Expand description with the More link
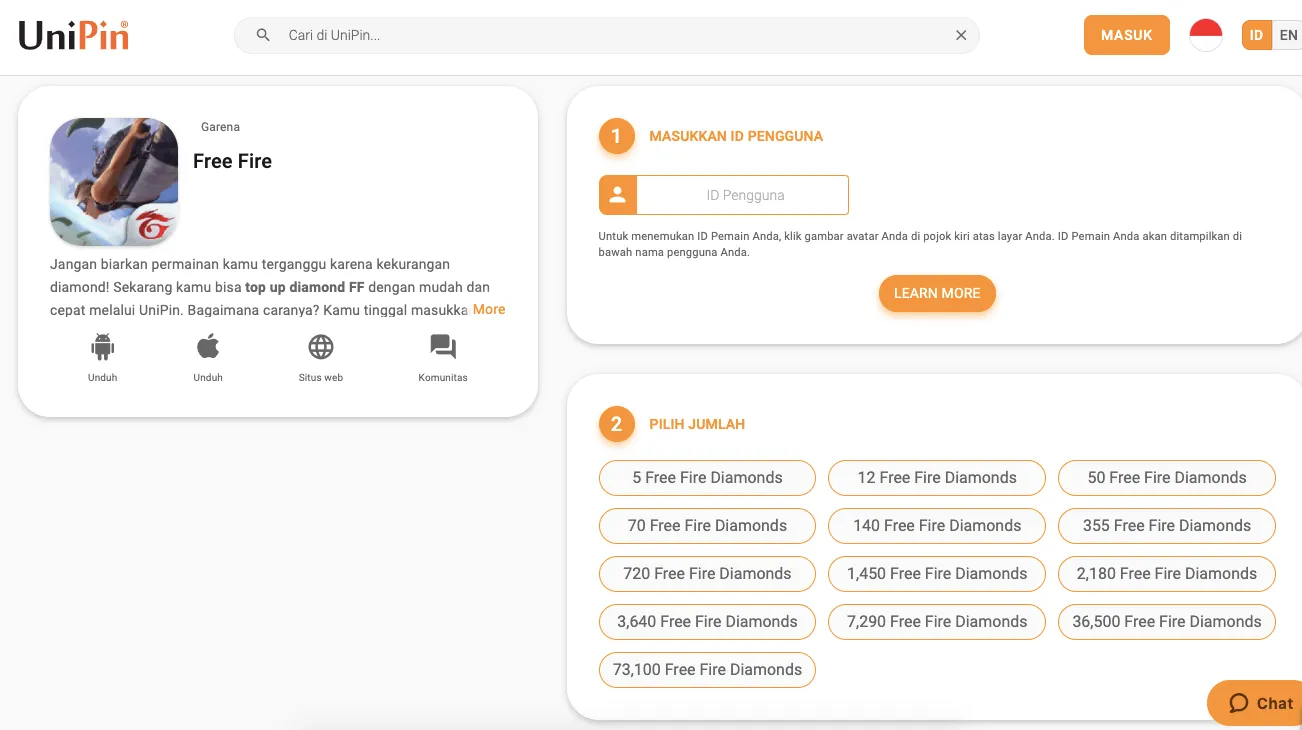 tap(489, 310)
